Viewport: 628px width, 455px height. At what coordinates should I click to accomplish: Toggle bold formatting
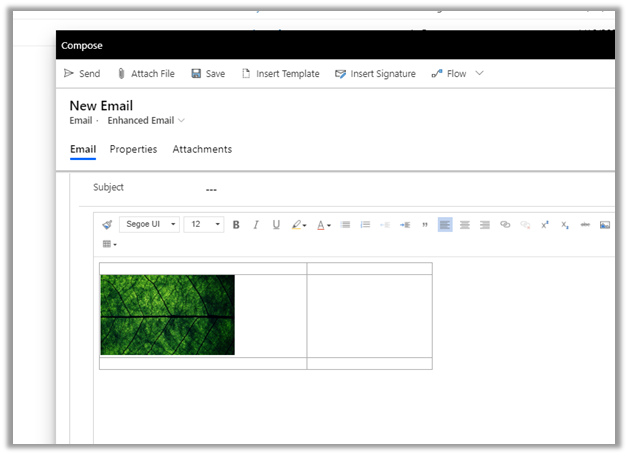point(236,225)
